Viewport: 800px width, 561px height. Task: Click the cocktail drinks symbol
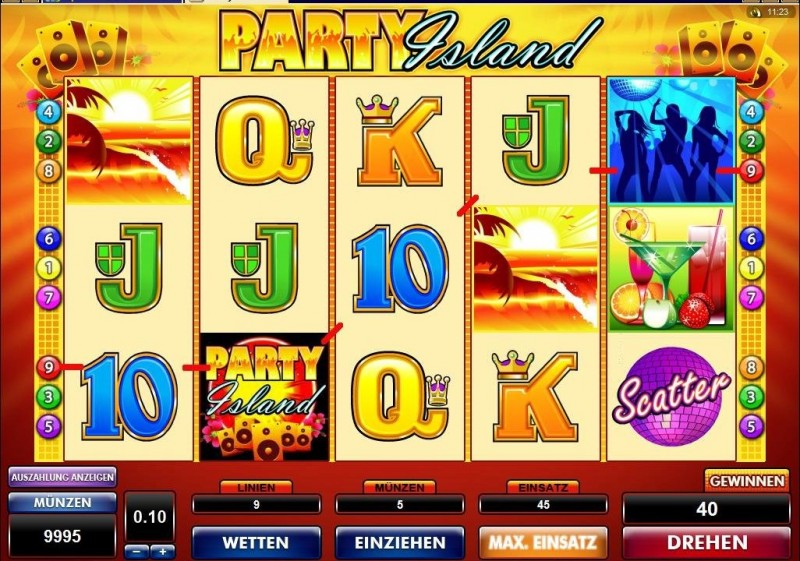pos(671,269)
